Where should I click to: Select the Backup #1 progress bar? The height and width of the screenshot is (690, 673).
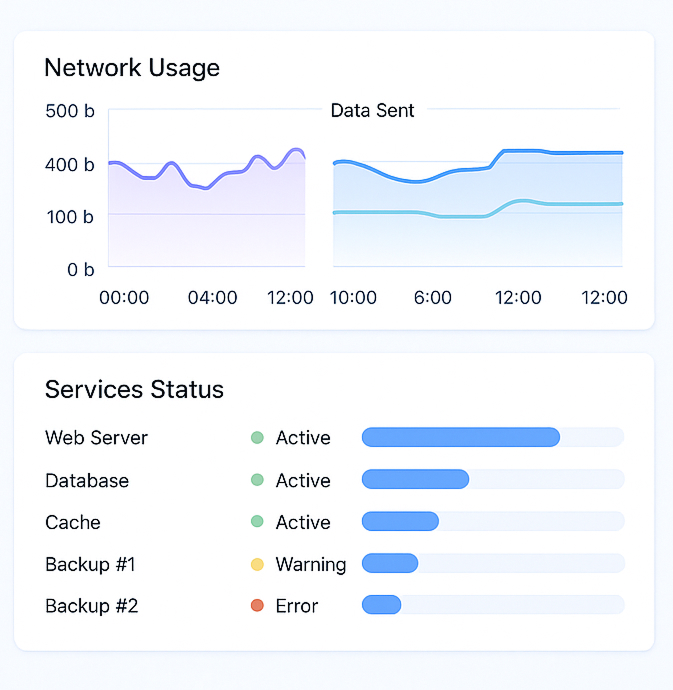tap(492, 563)
